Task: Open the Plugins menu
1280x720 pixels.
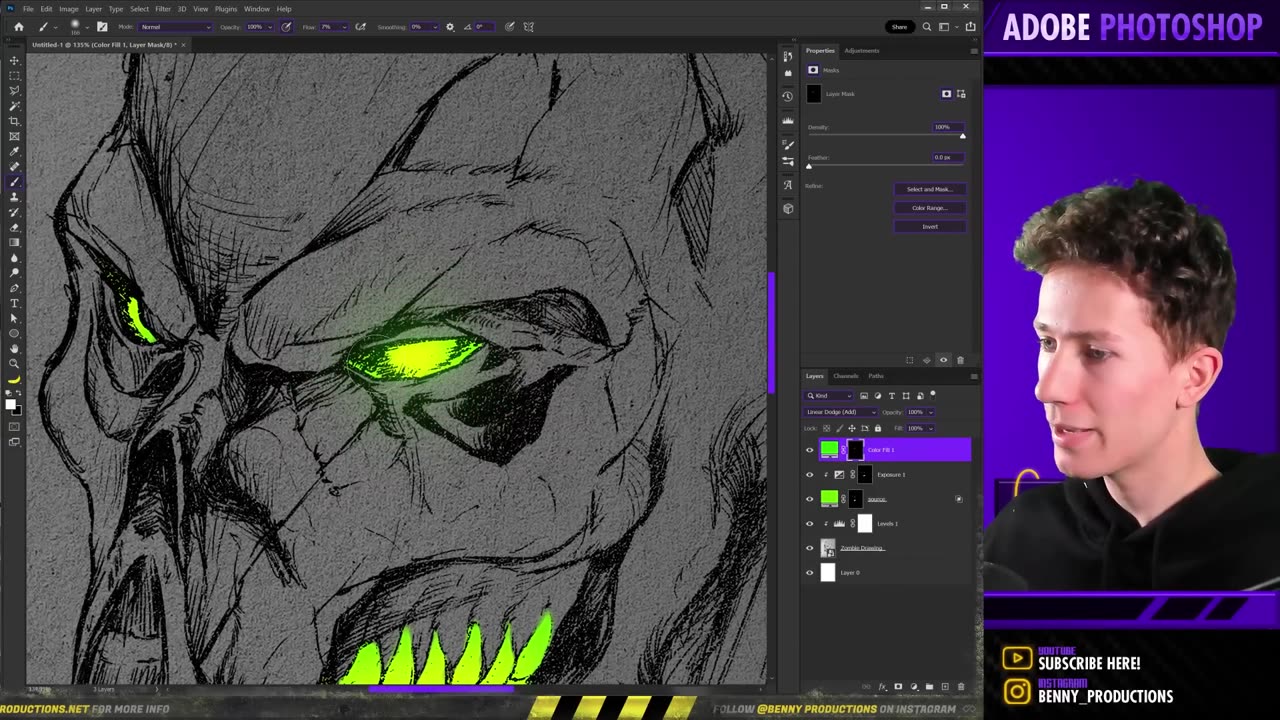Action: pyautogui.click(x=226, y=9)
